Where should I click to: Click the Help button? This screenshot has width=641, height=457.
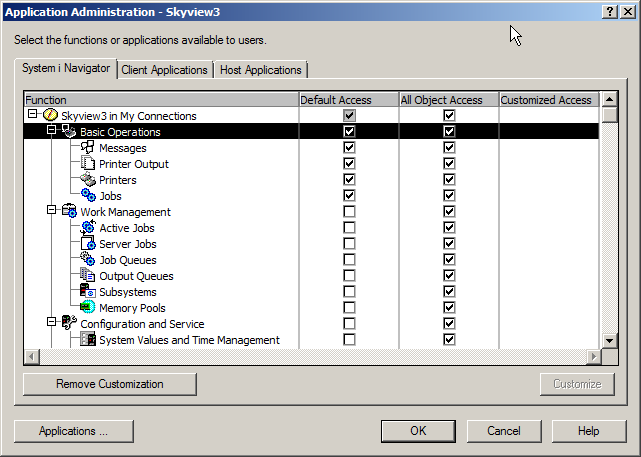pyautogui.click(x=589, y=431)
